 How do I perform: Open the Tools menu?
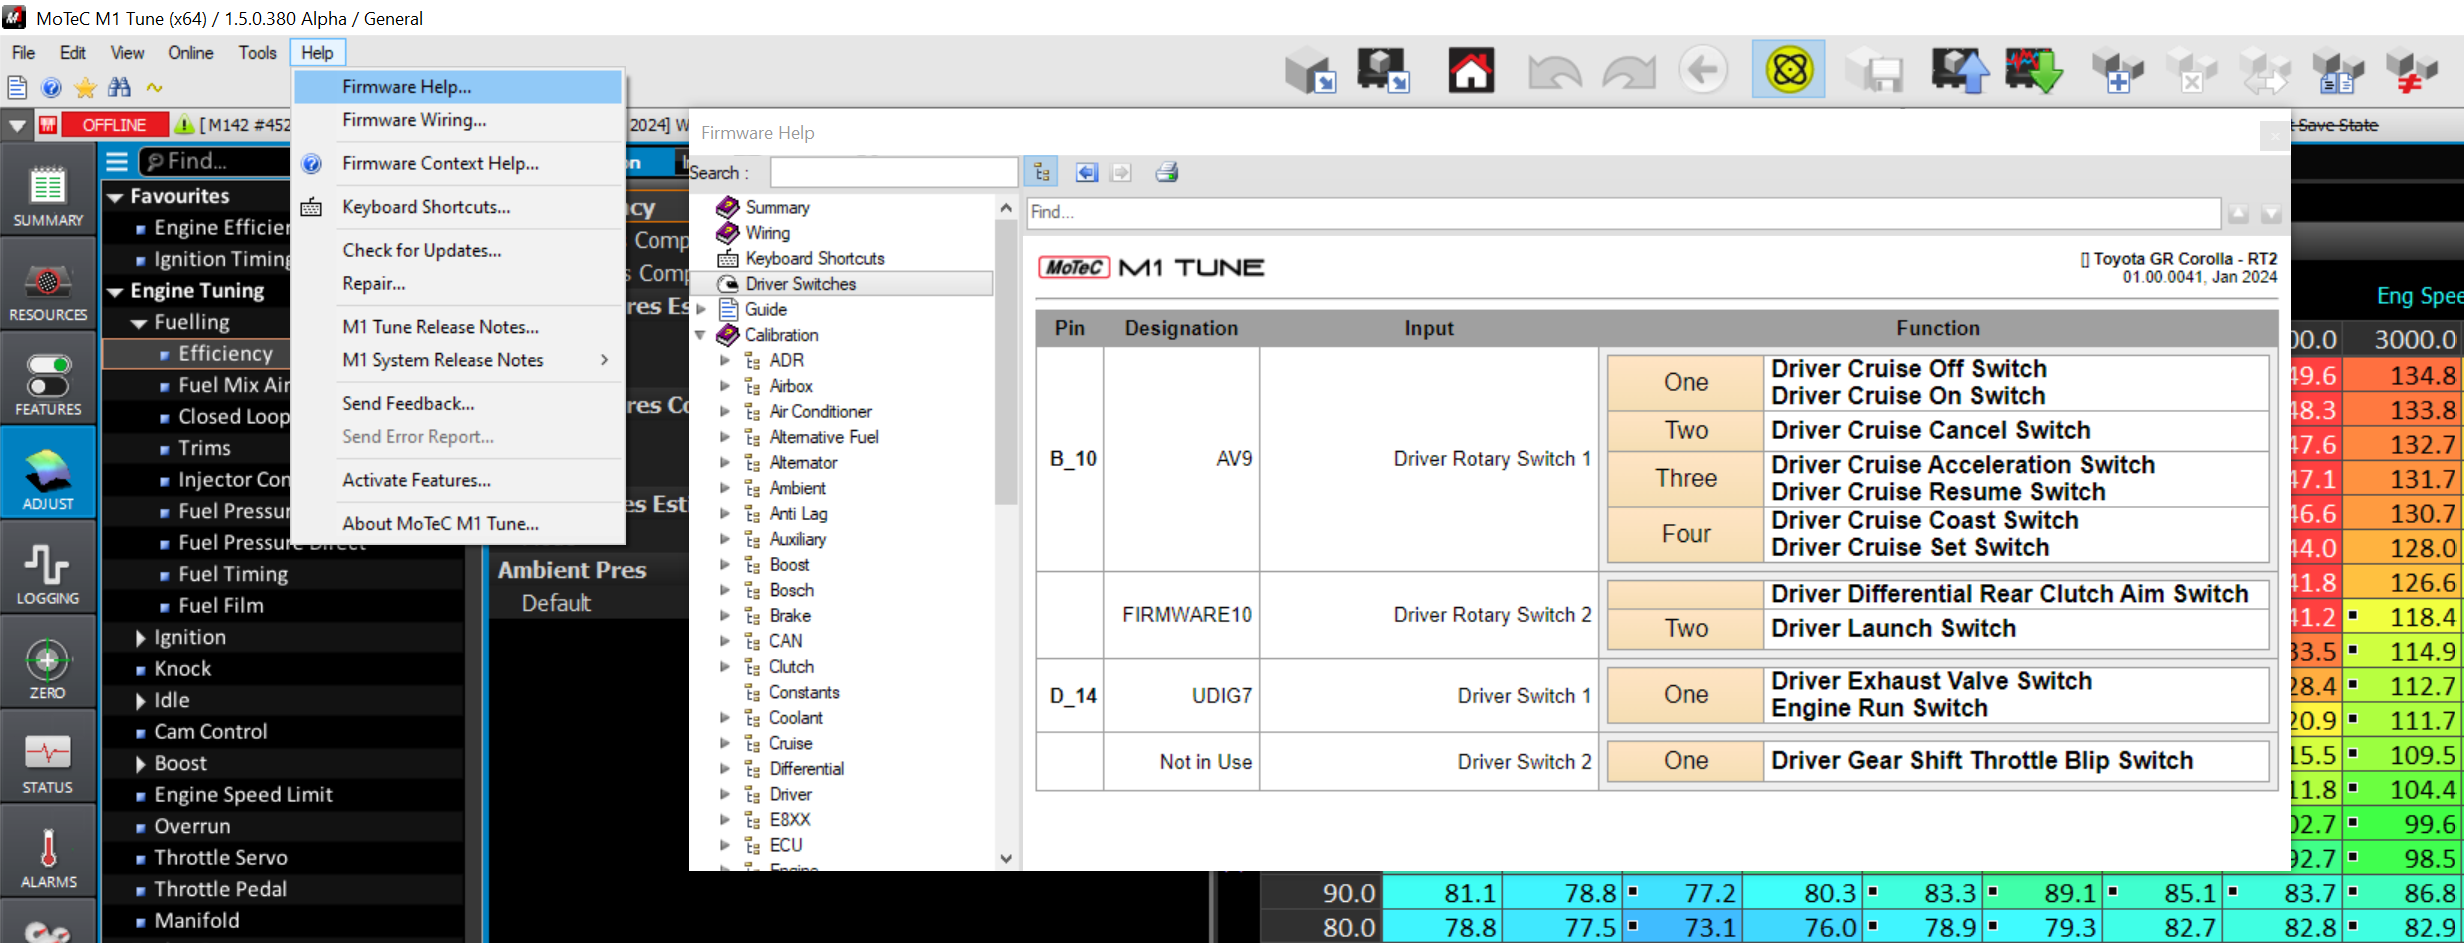click(257, 53)
